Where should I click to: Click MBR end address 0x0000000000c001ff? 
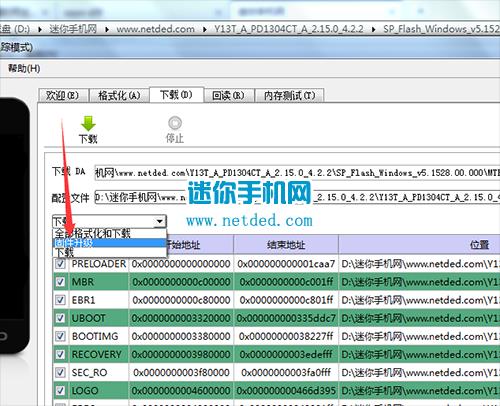pyautogui.click(x=286, y=282)
